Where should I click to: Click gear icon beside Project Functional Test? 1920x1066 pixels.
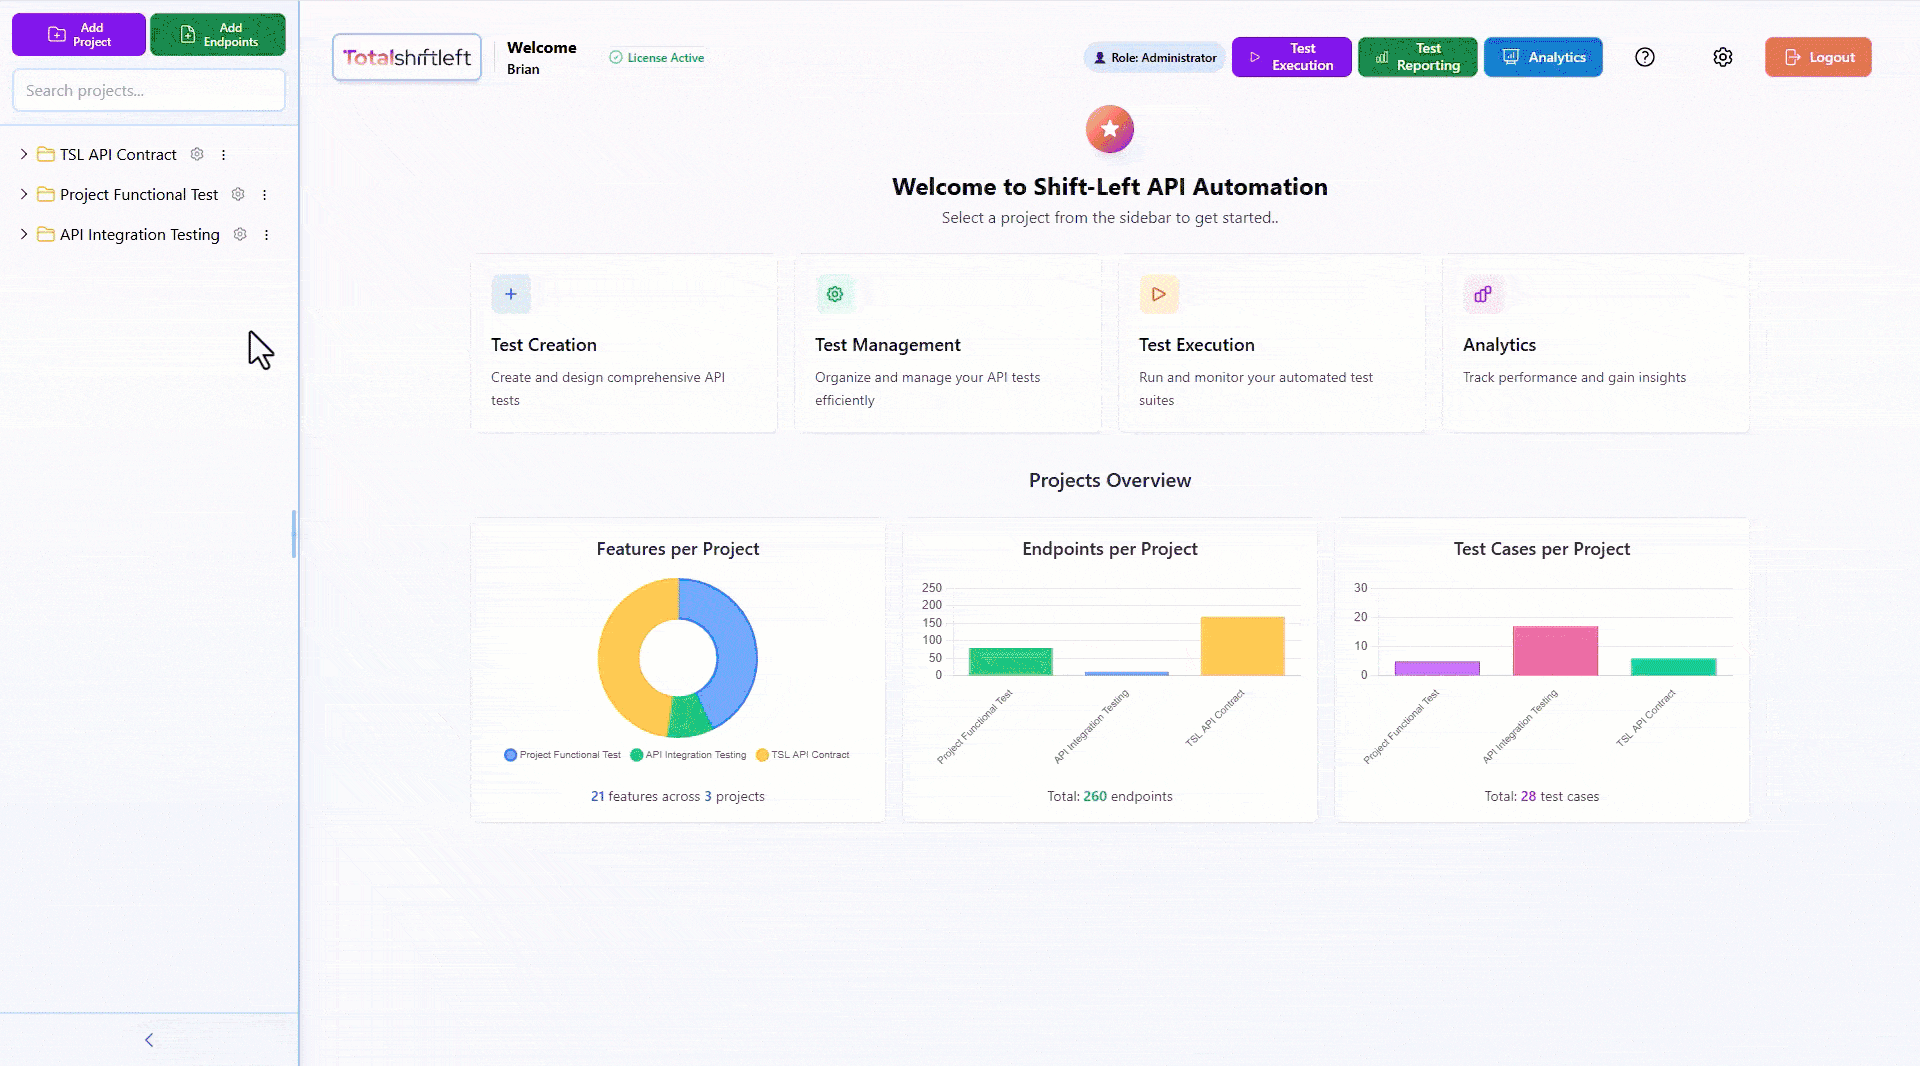pyautogui.click(x=238, y=194)
